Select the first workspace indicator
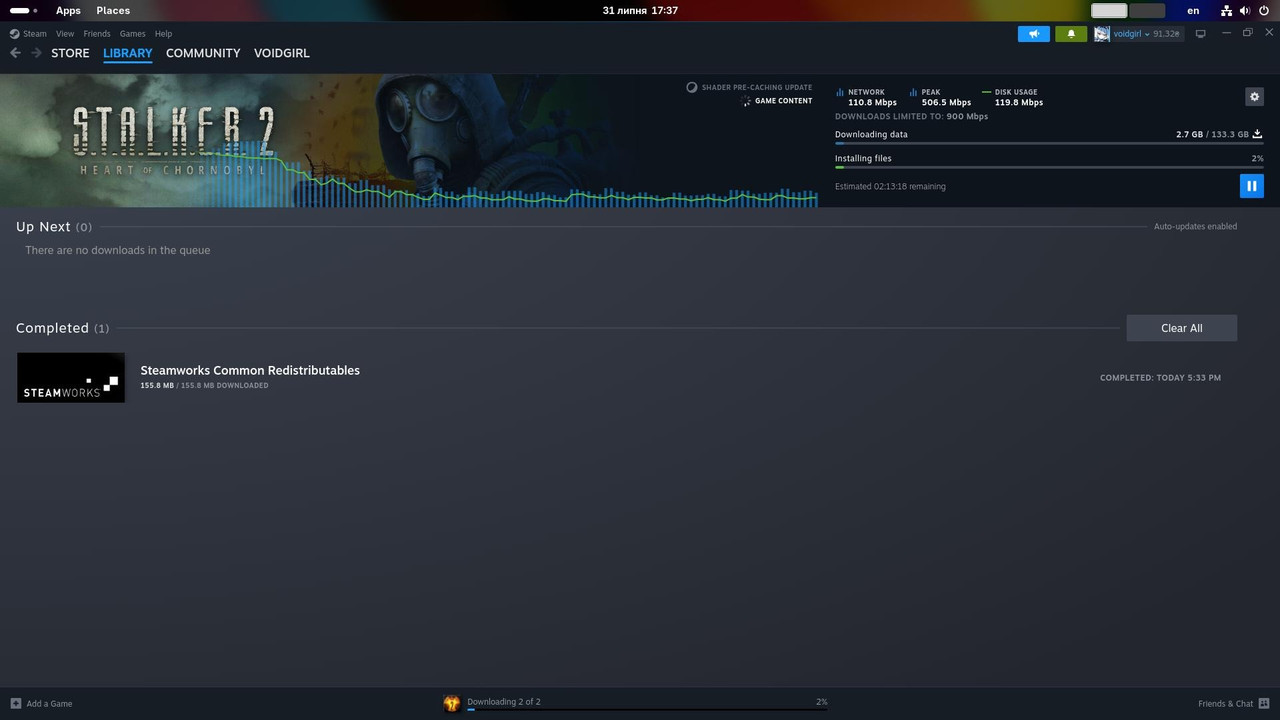The image size is (1280, 720). tap(1109, 10)
